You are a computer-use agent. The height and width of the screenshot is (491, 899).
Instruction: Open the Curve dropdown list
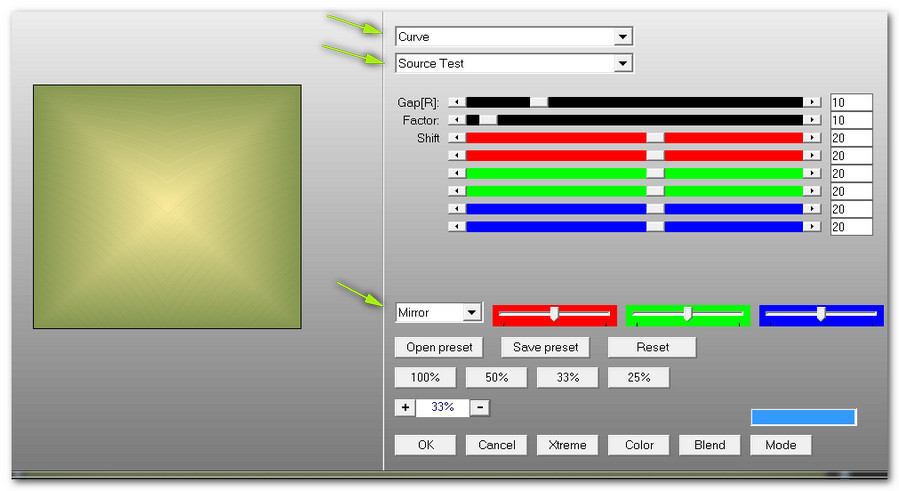(x=623, y=37)
